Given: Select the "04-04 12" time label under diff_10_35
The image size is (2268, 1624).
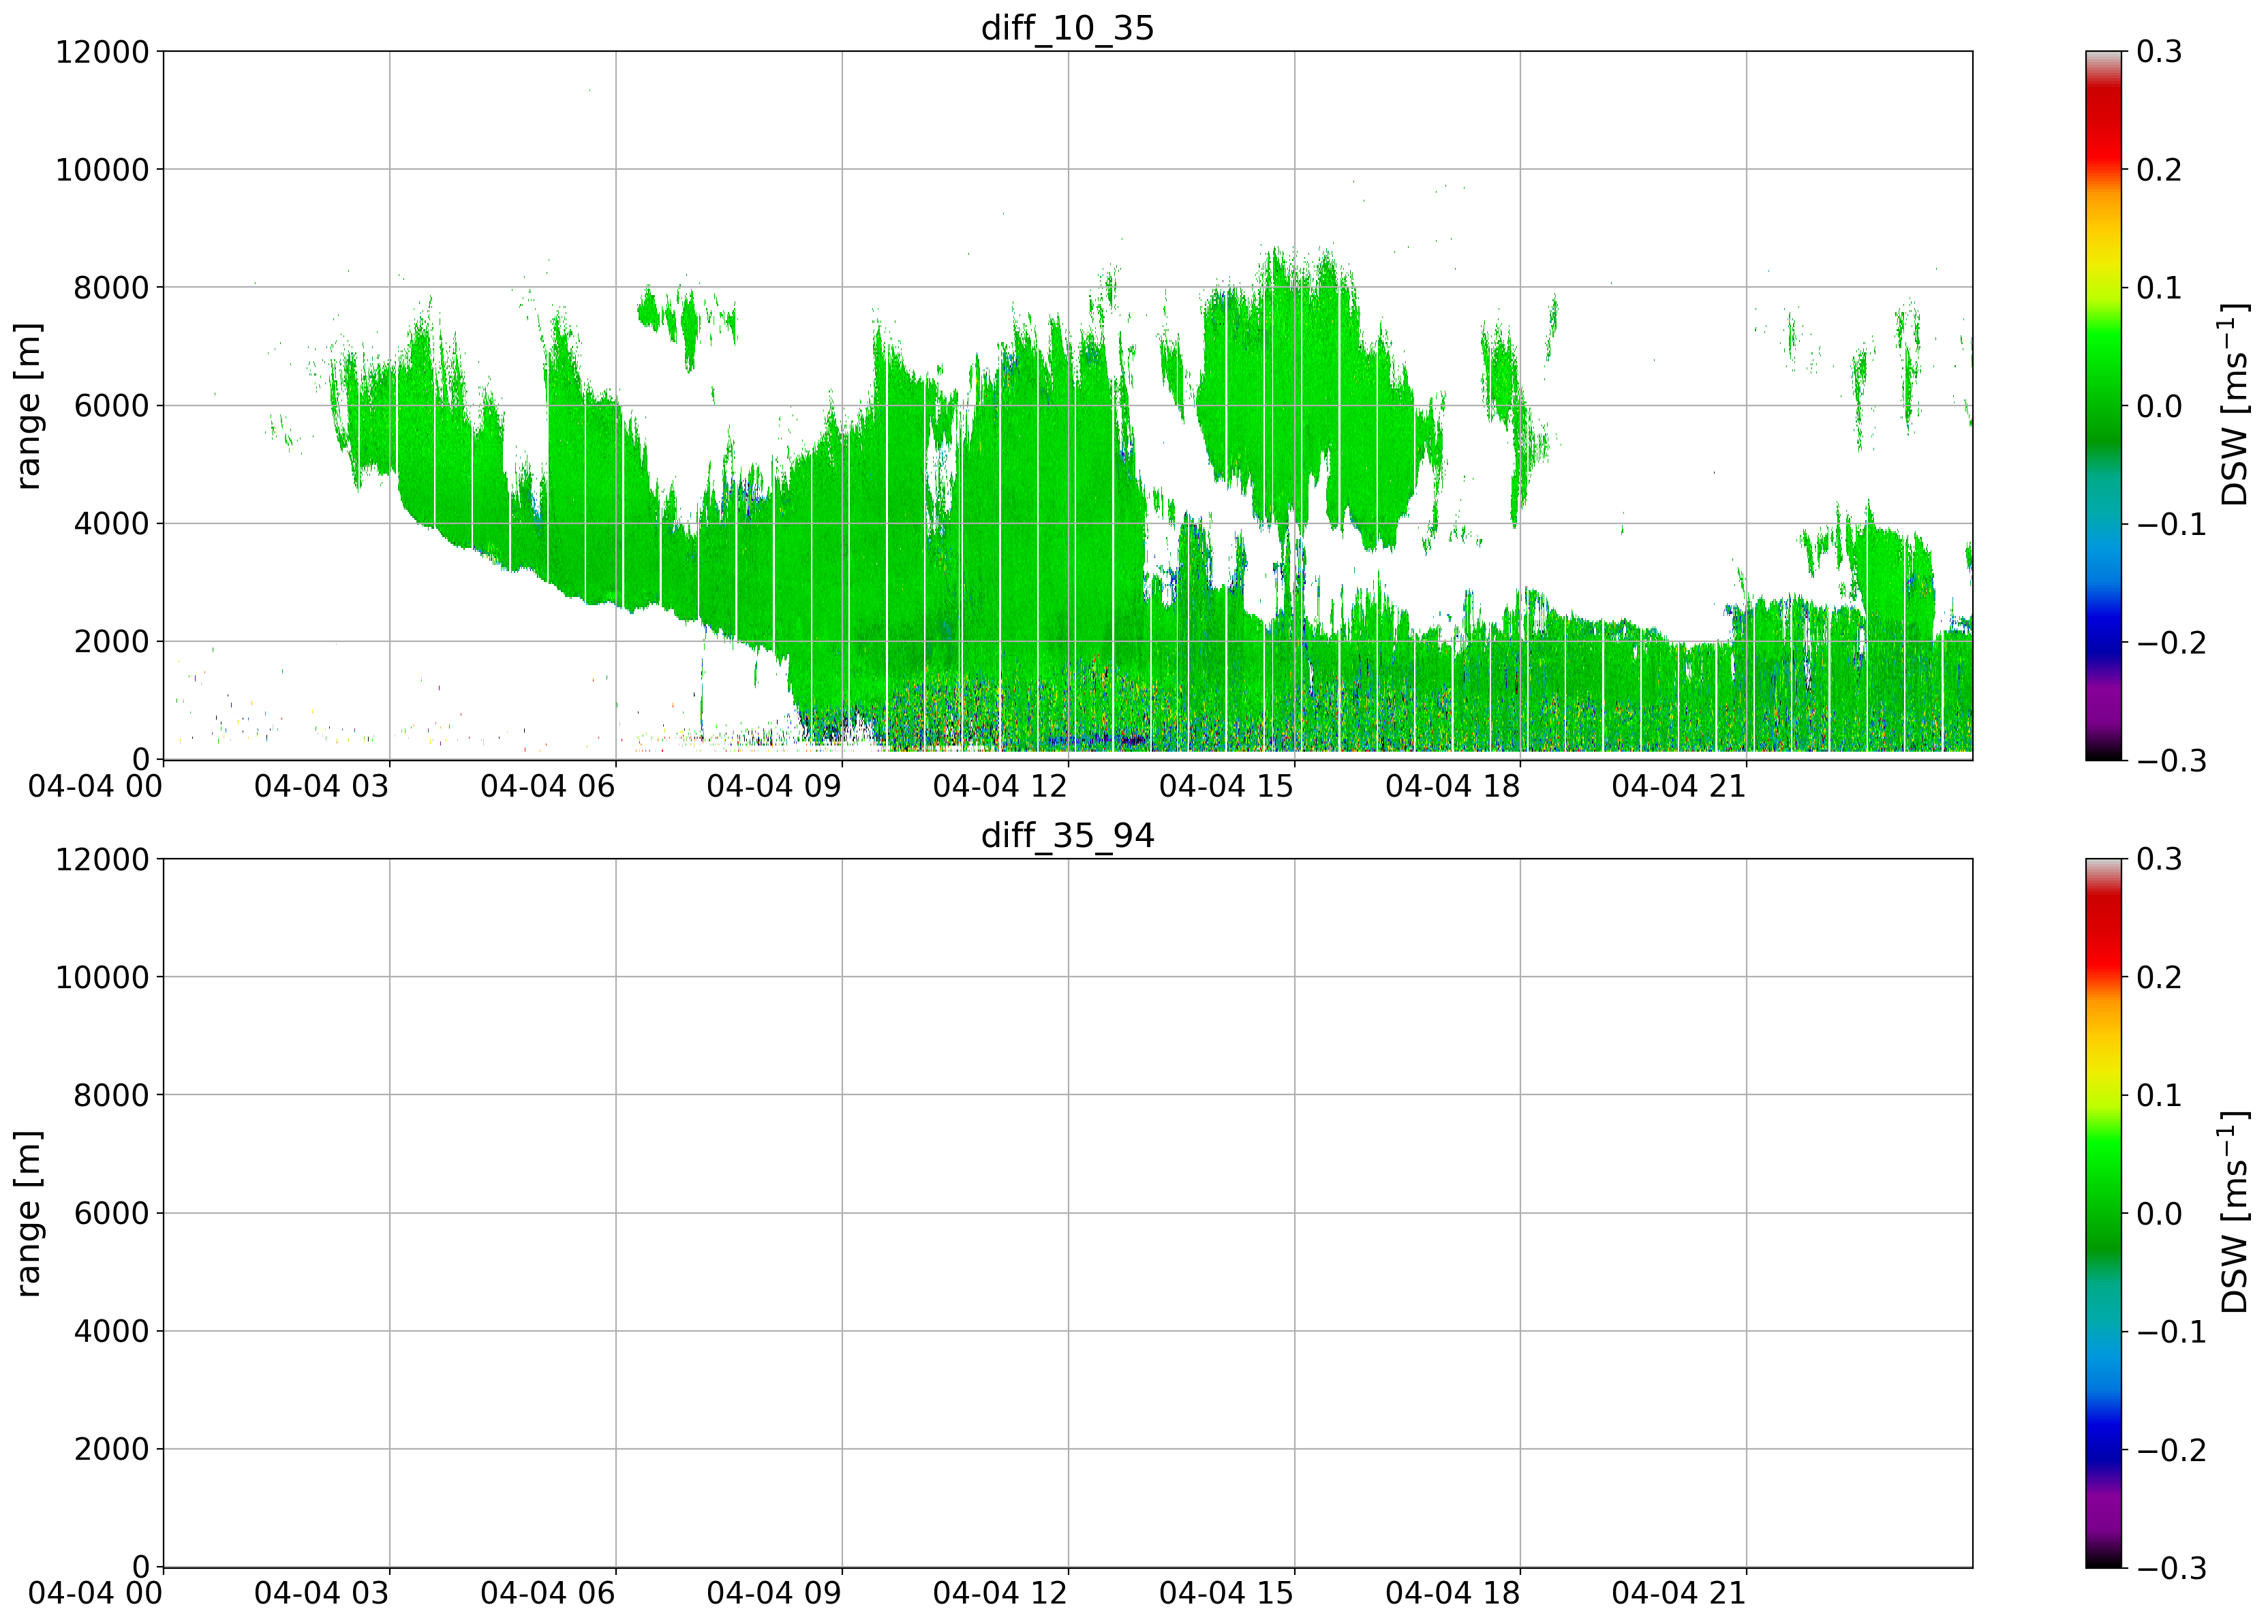Looking at the screenshot, I should click(x=1000, y=787).
